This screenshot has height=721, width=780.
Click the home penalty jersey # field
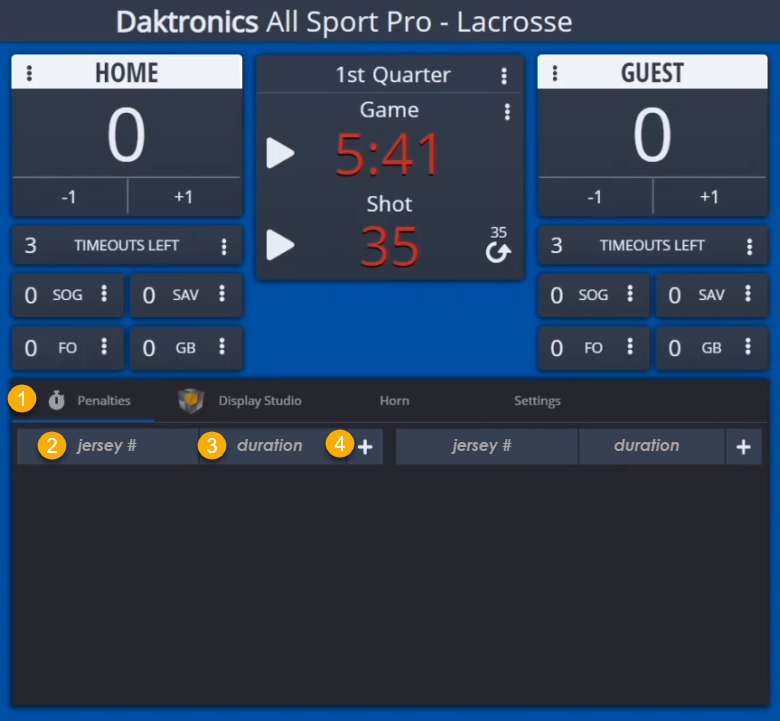pyautogui.click(x=107, y=446)
